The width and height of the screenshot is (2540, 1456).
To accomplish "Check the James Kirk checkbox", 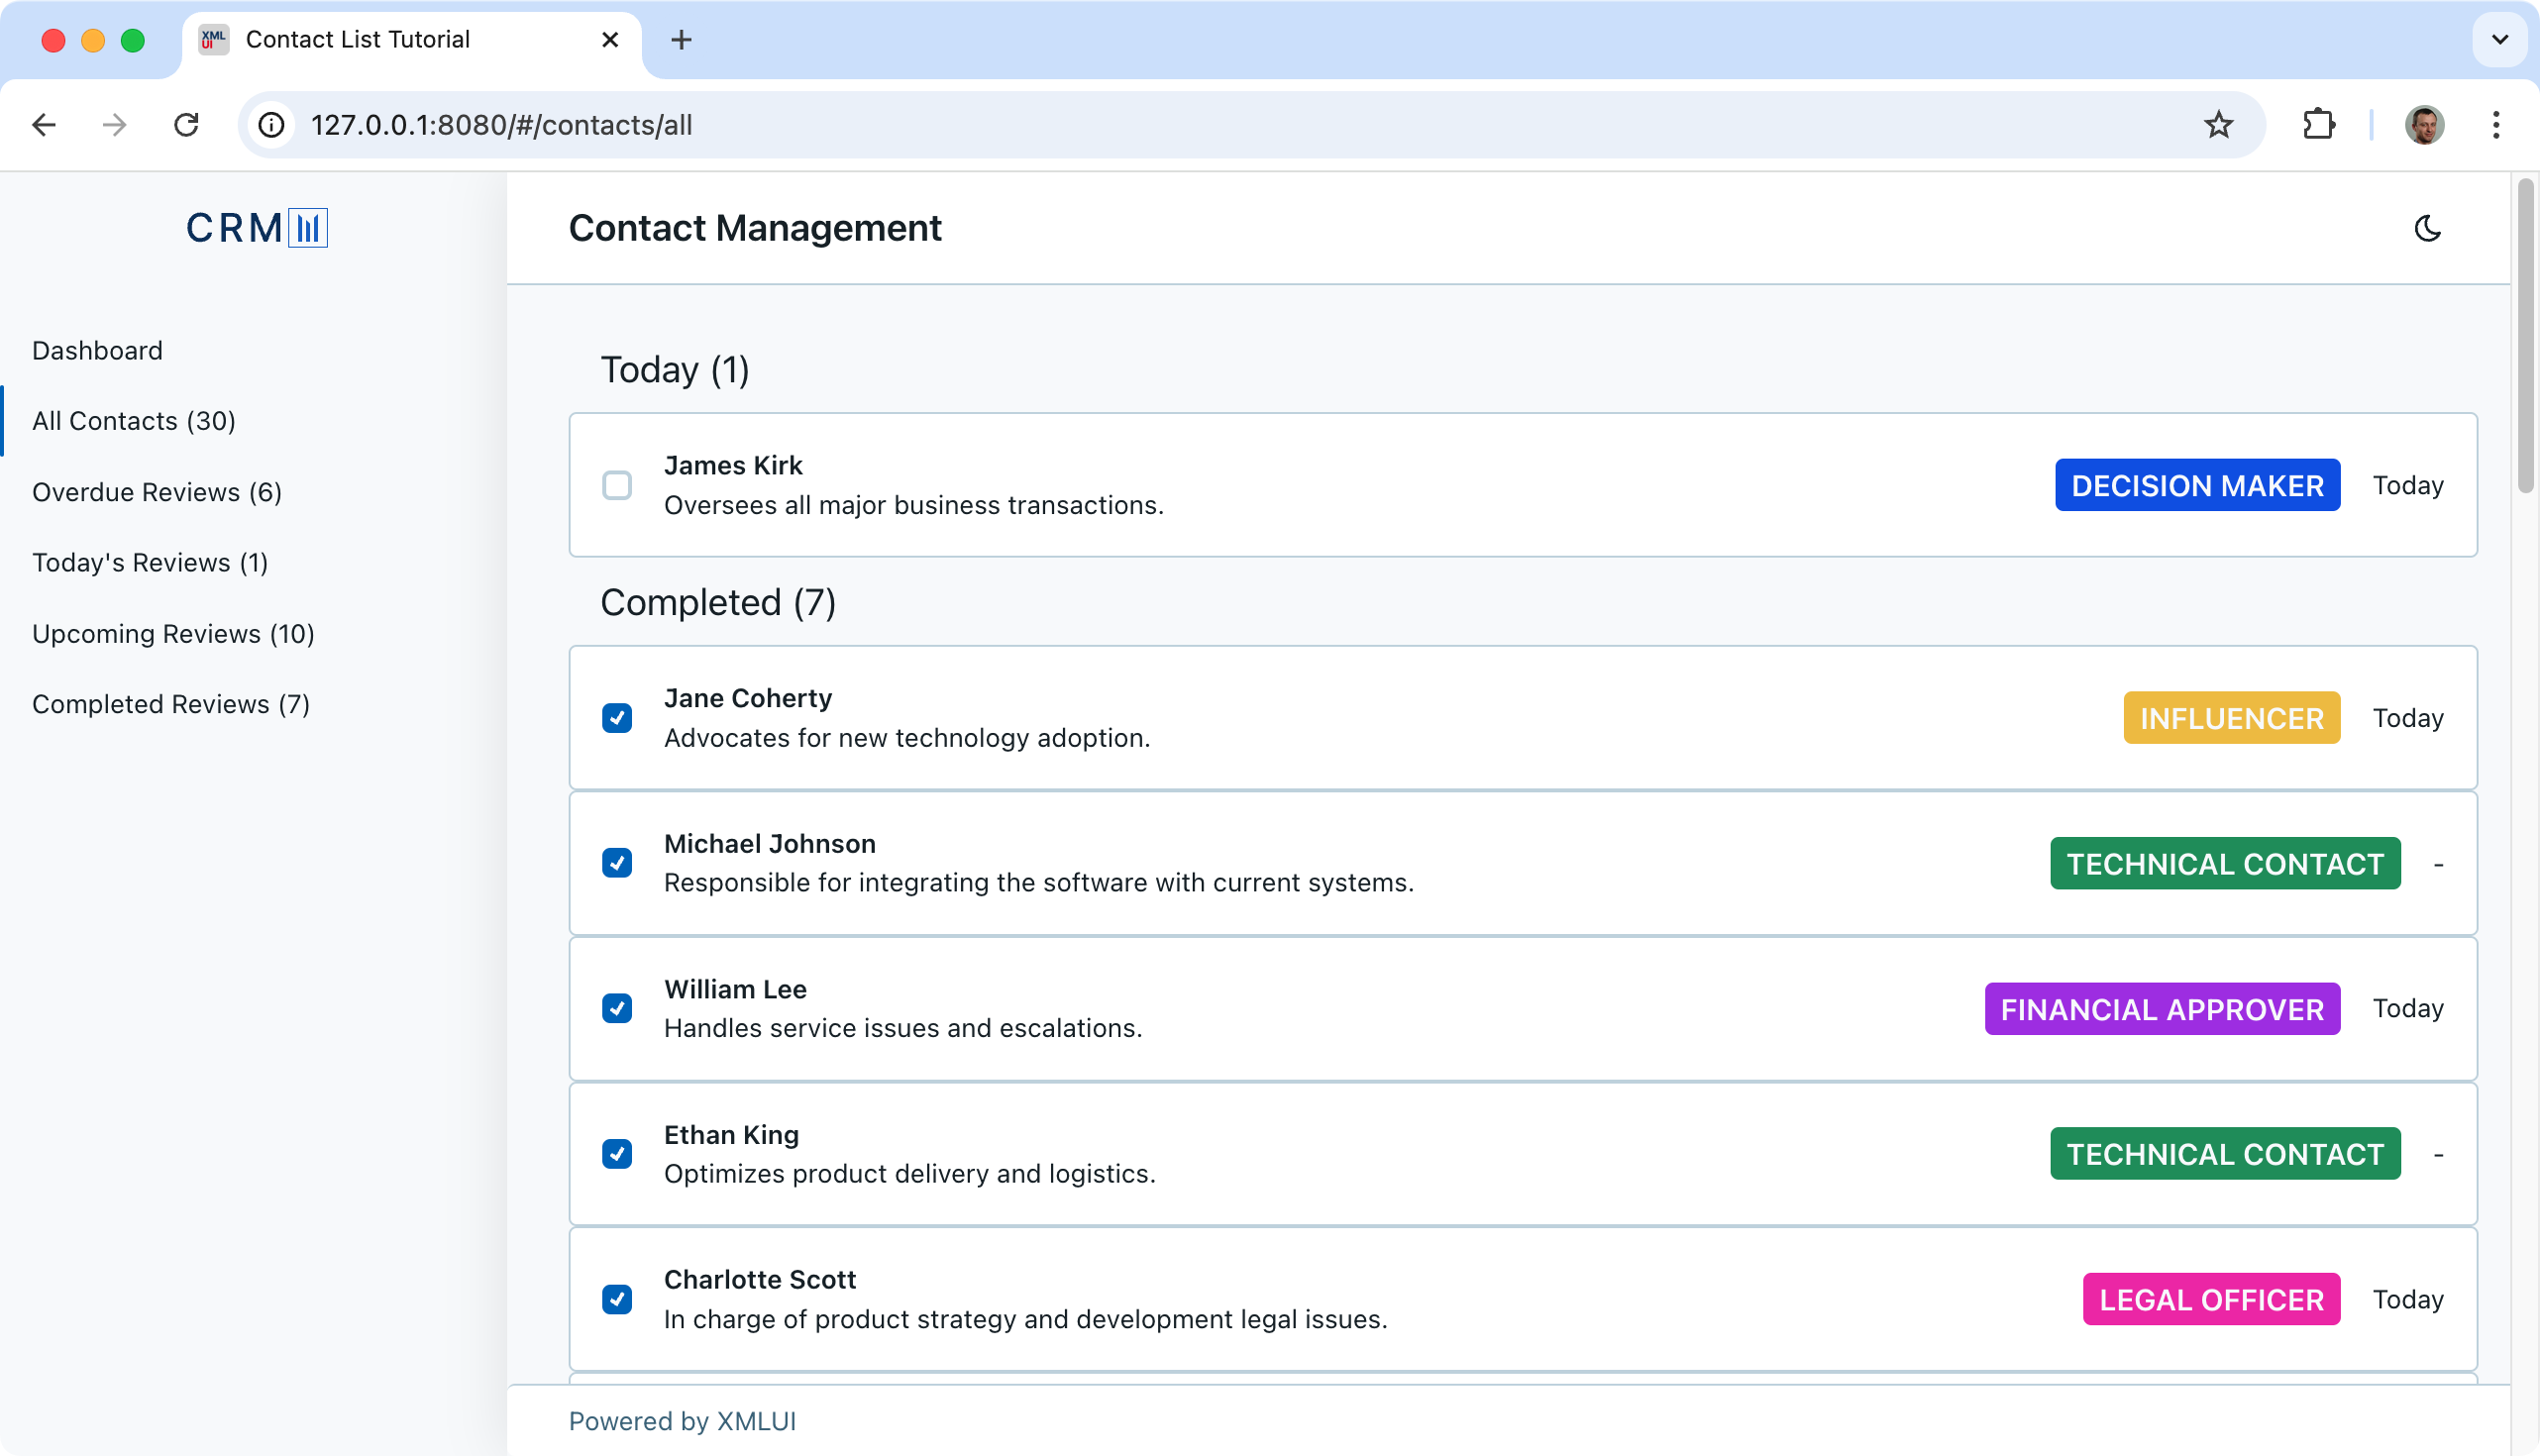I will [617, 485].
